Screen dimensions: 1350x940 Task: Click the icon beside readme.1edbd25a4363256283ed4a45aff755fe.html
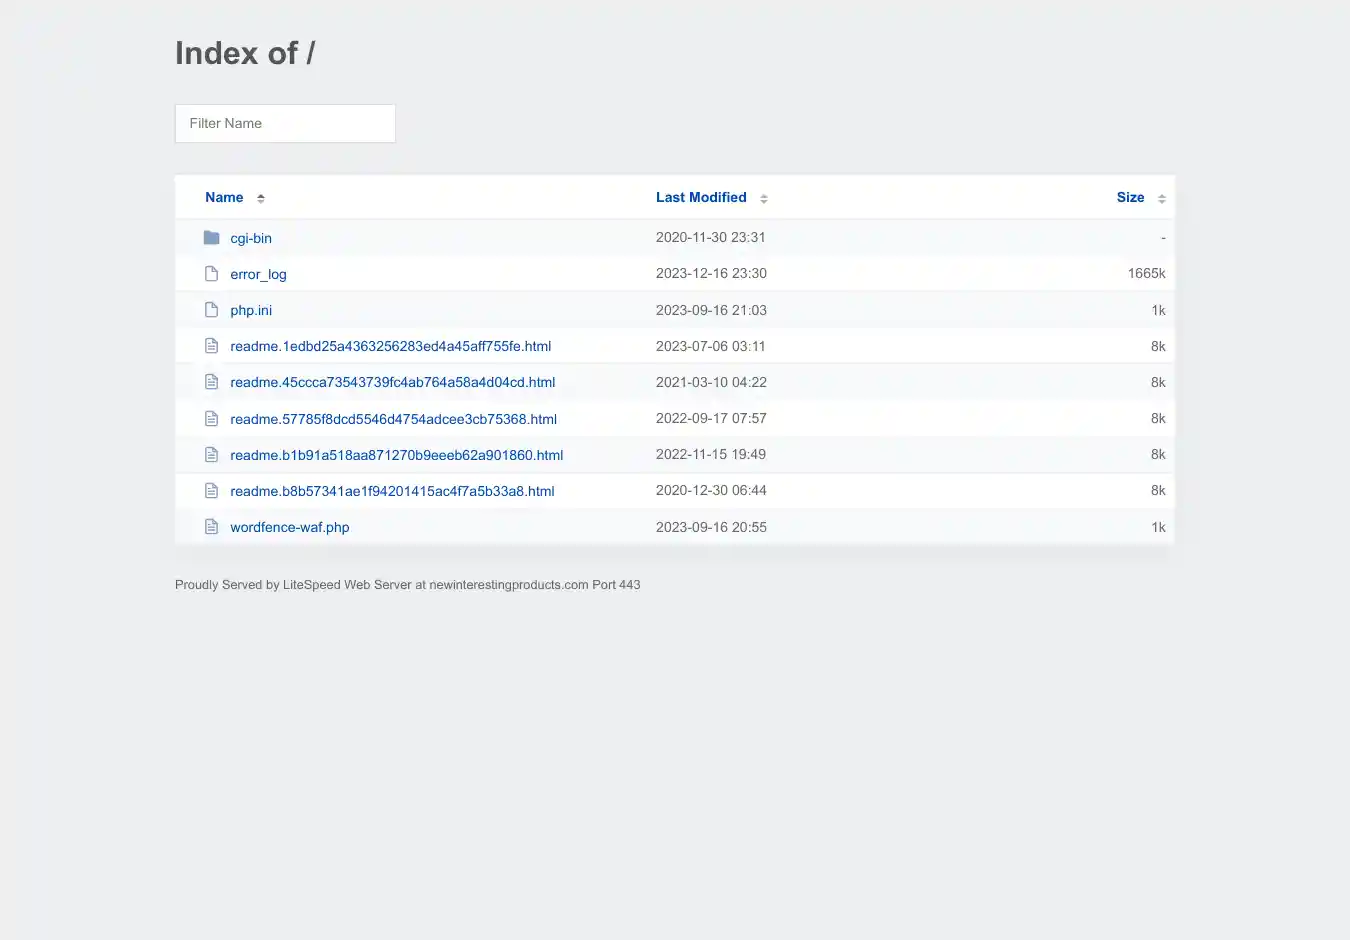click(211, 346)
